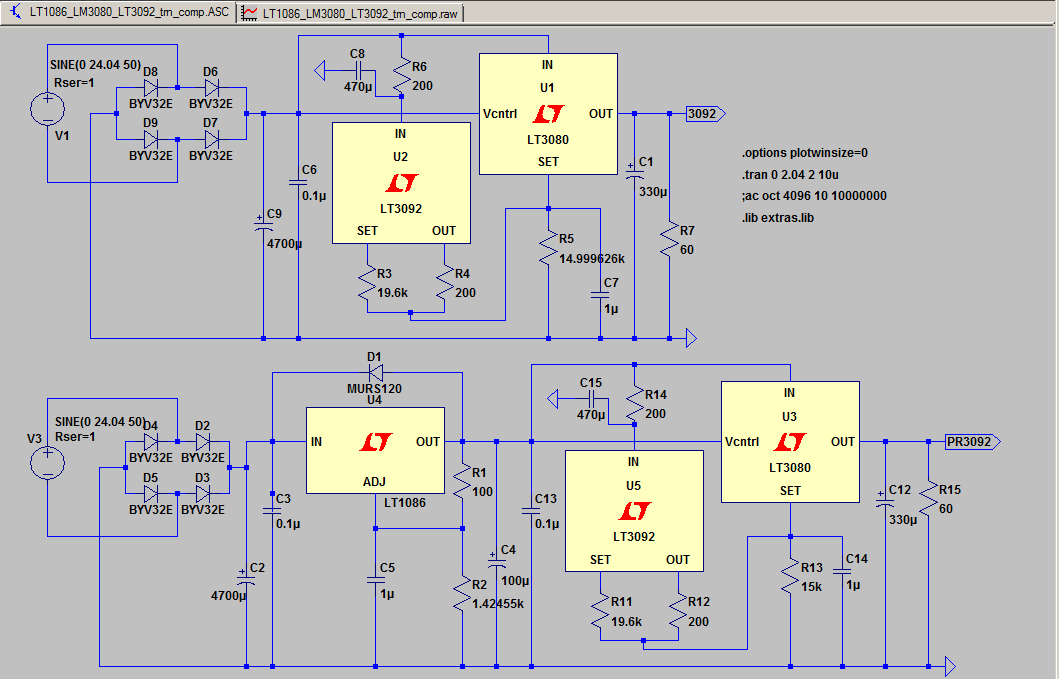Select diode D8 in upper bridge
This screenshot has width=1059, height=679.
tap(151, 88)
